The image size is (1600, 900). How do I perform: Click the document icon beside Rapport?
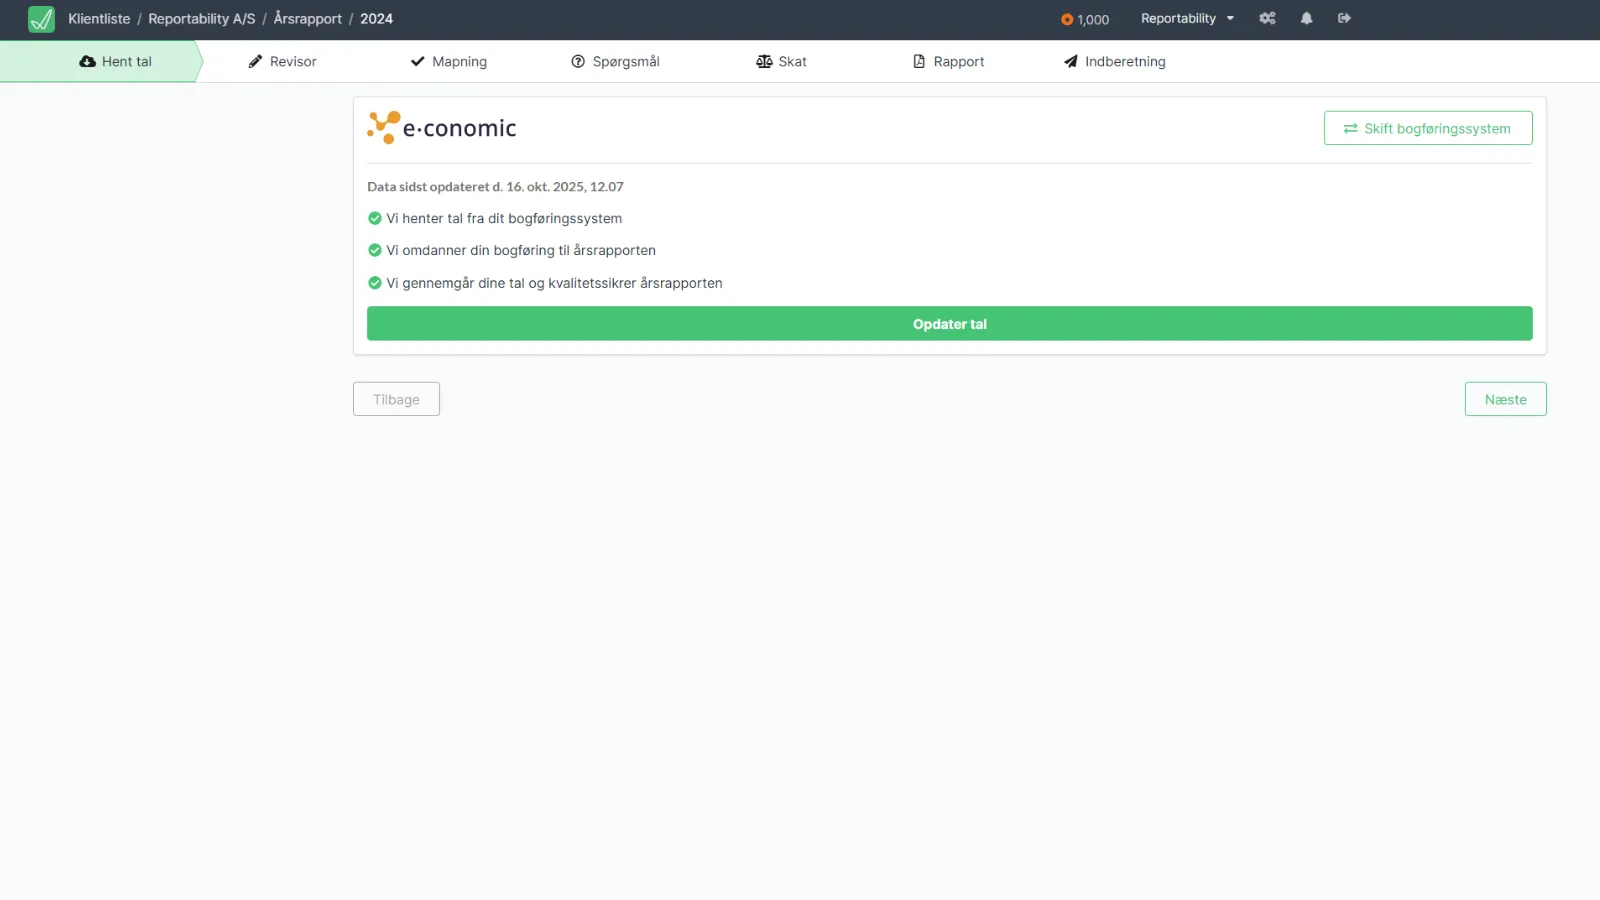[x=919, y=61]
